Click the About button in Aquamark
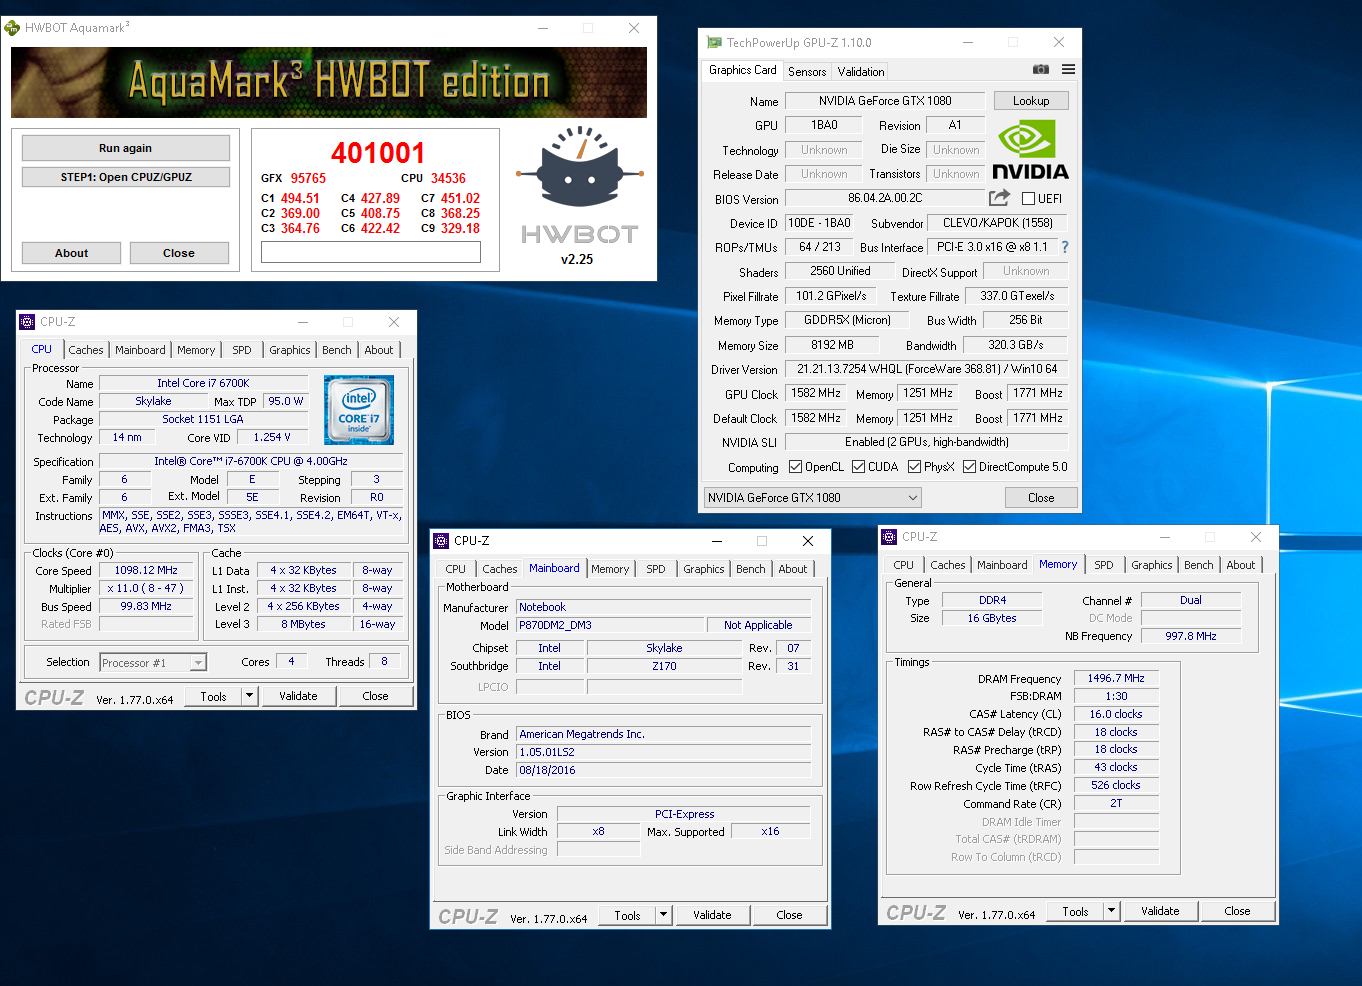Image resolution: width=1362 pixels, height=986 pixels. pos(71,253)
